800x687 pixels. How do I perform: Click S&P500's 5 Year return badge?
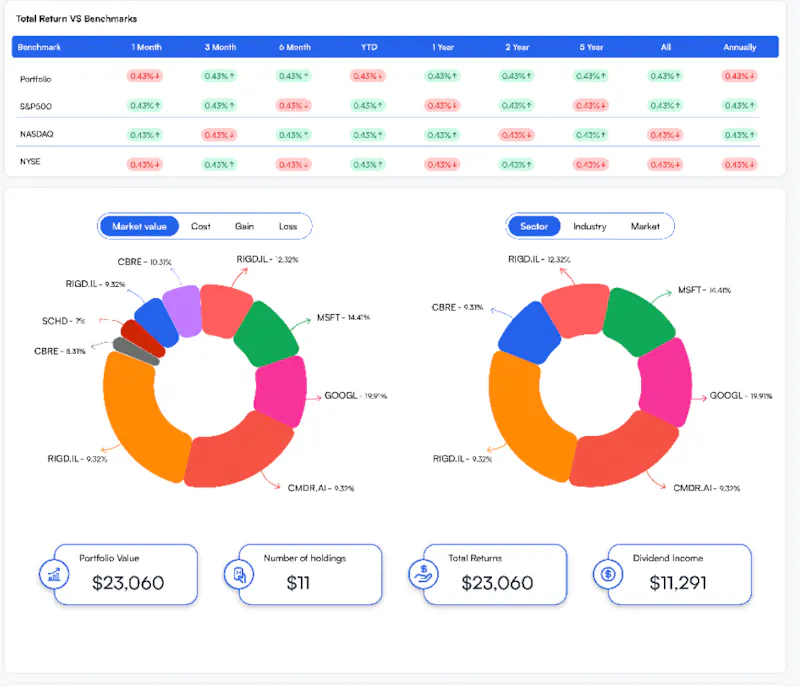tap(591, 106)
